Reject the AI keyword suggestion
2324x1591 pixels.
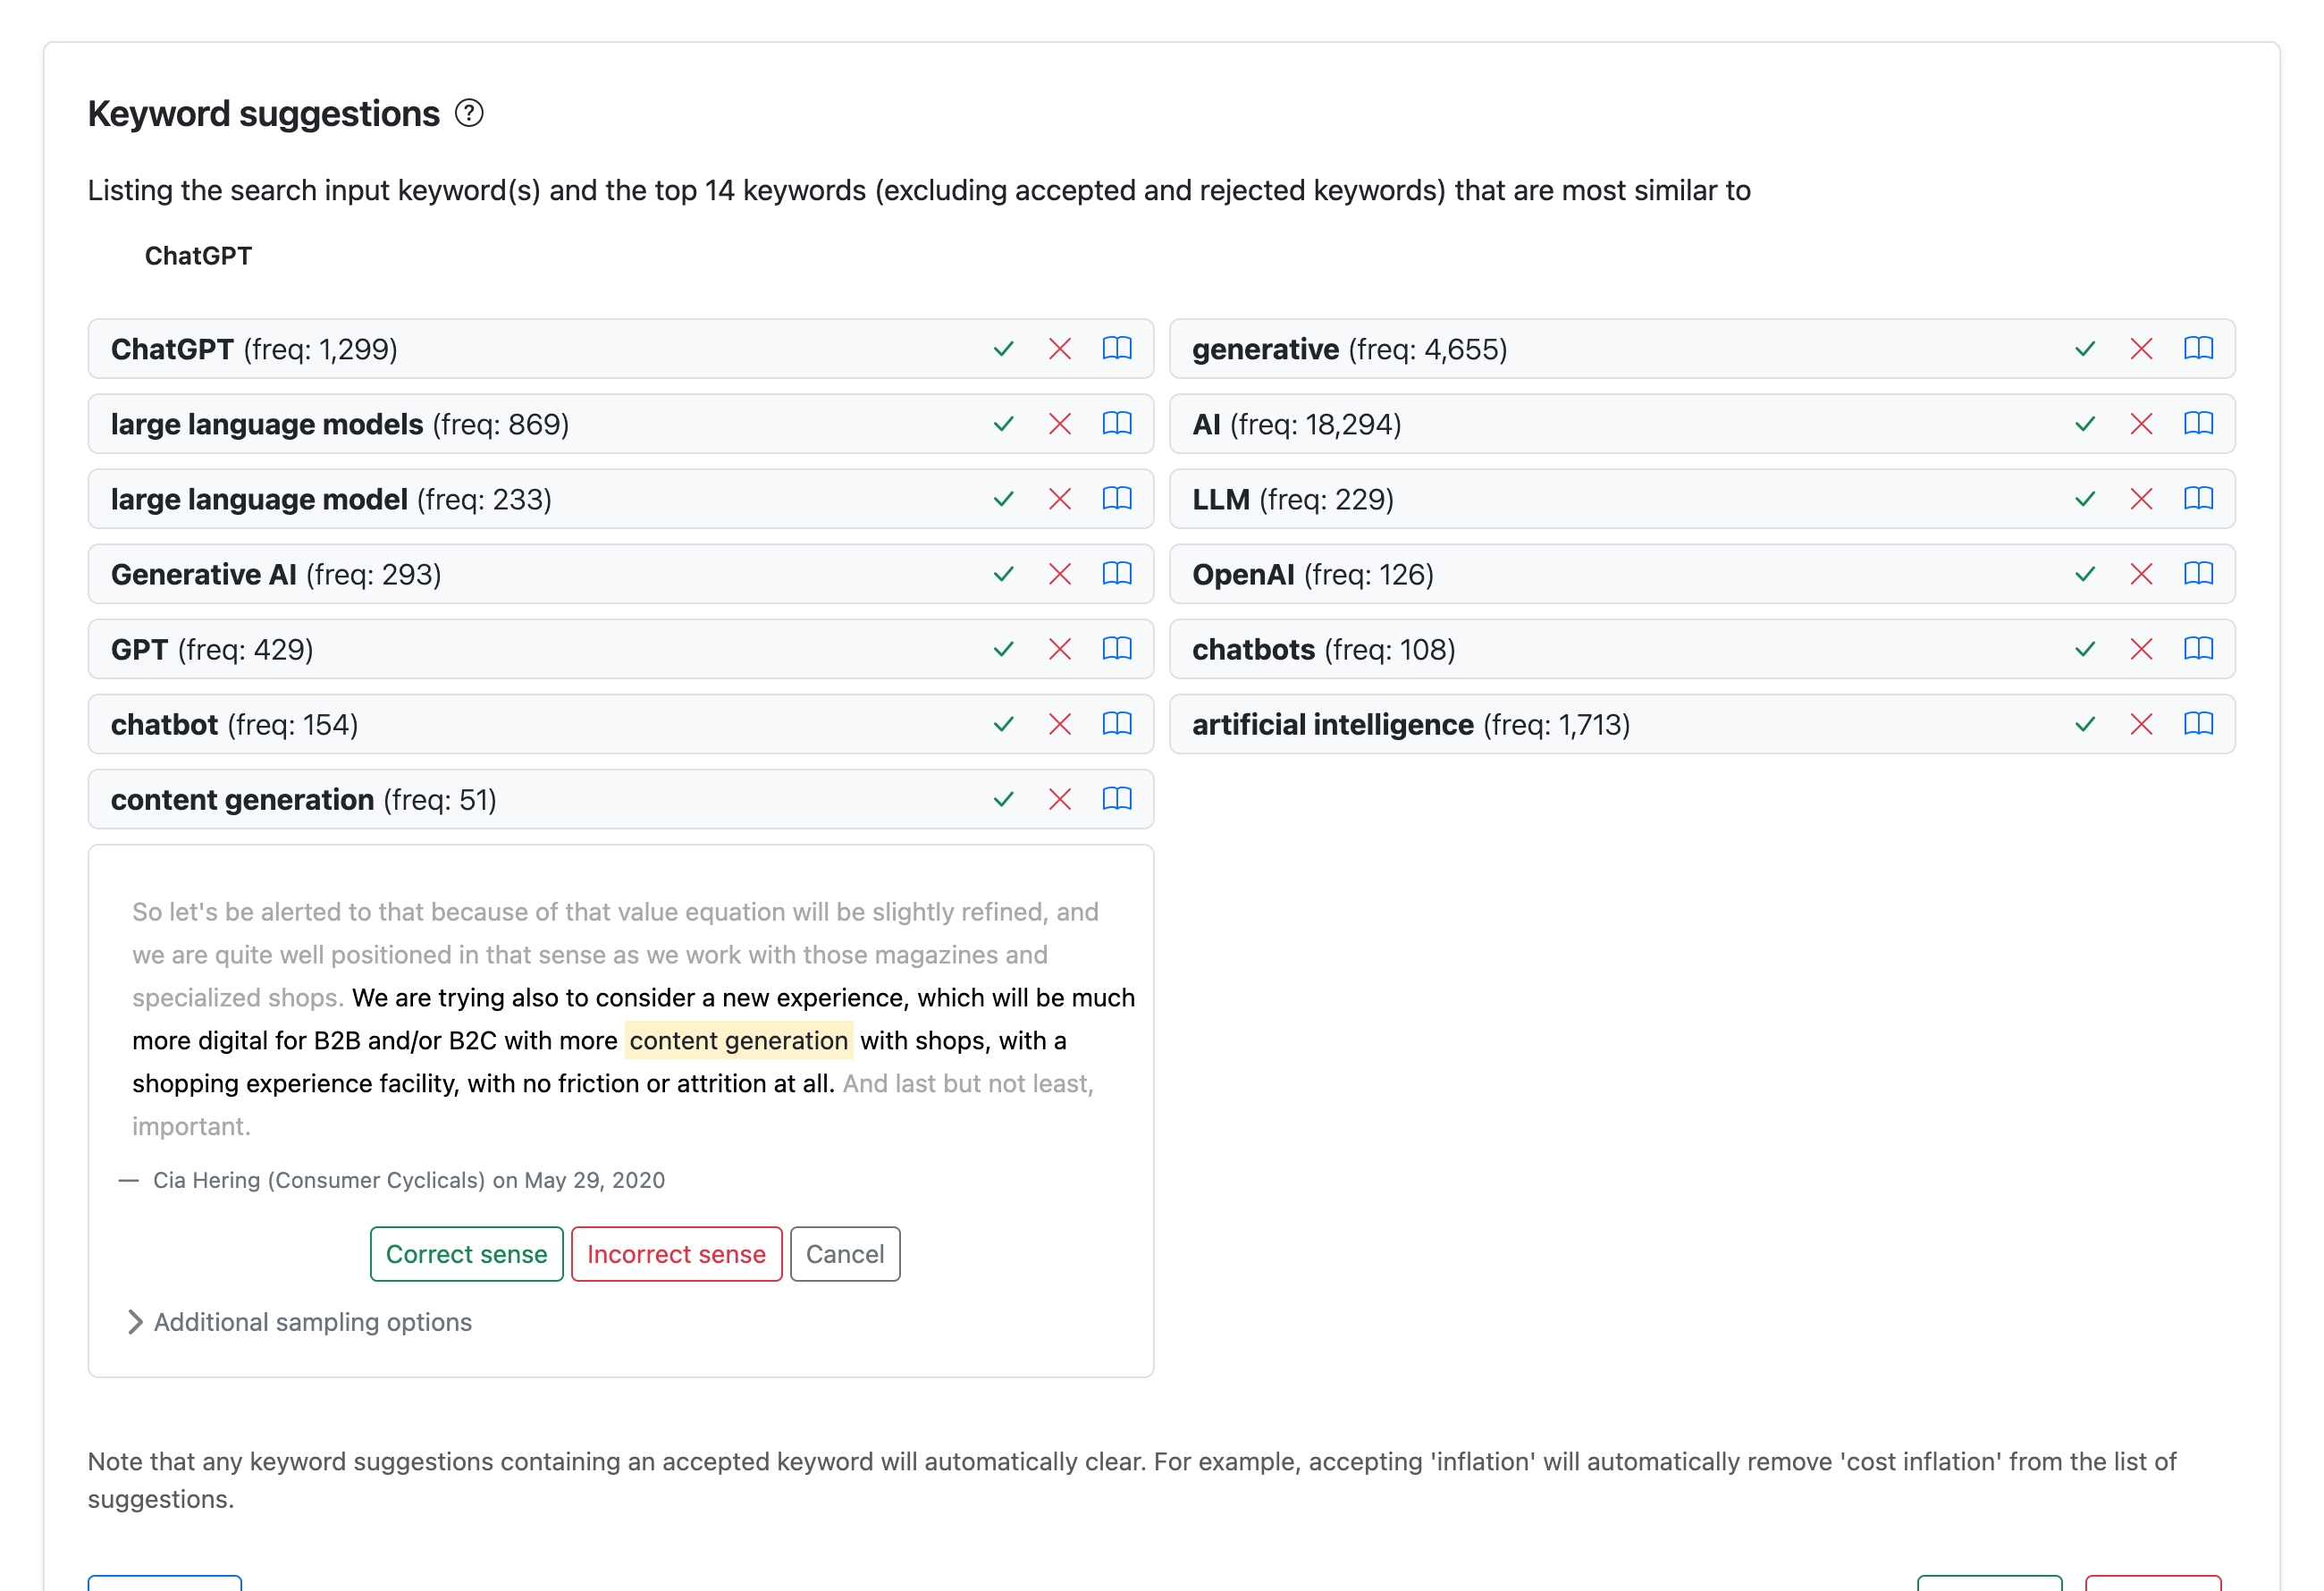pyautogui.click(x=2141, y=423)
